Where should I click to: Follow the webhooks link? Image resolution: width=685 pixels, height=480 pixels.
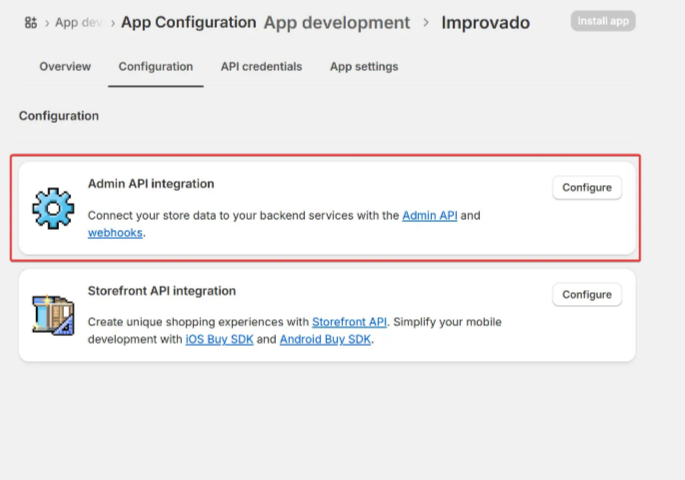pyautogui.click(x=115, y=233)
